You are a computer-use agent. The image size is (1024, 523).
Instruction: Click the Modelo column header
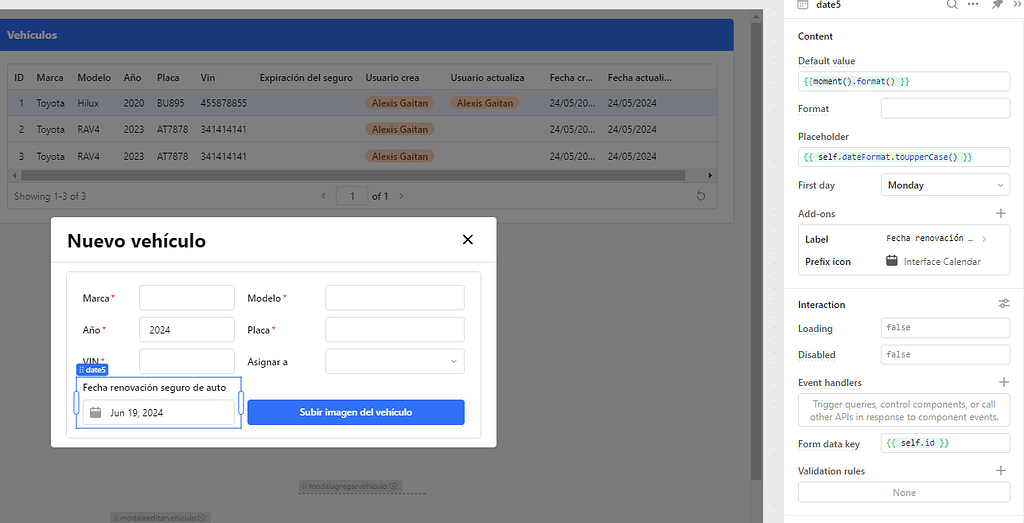(94, 78)
